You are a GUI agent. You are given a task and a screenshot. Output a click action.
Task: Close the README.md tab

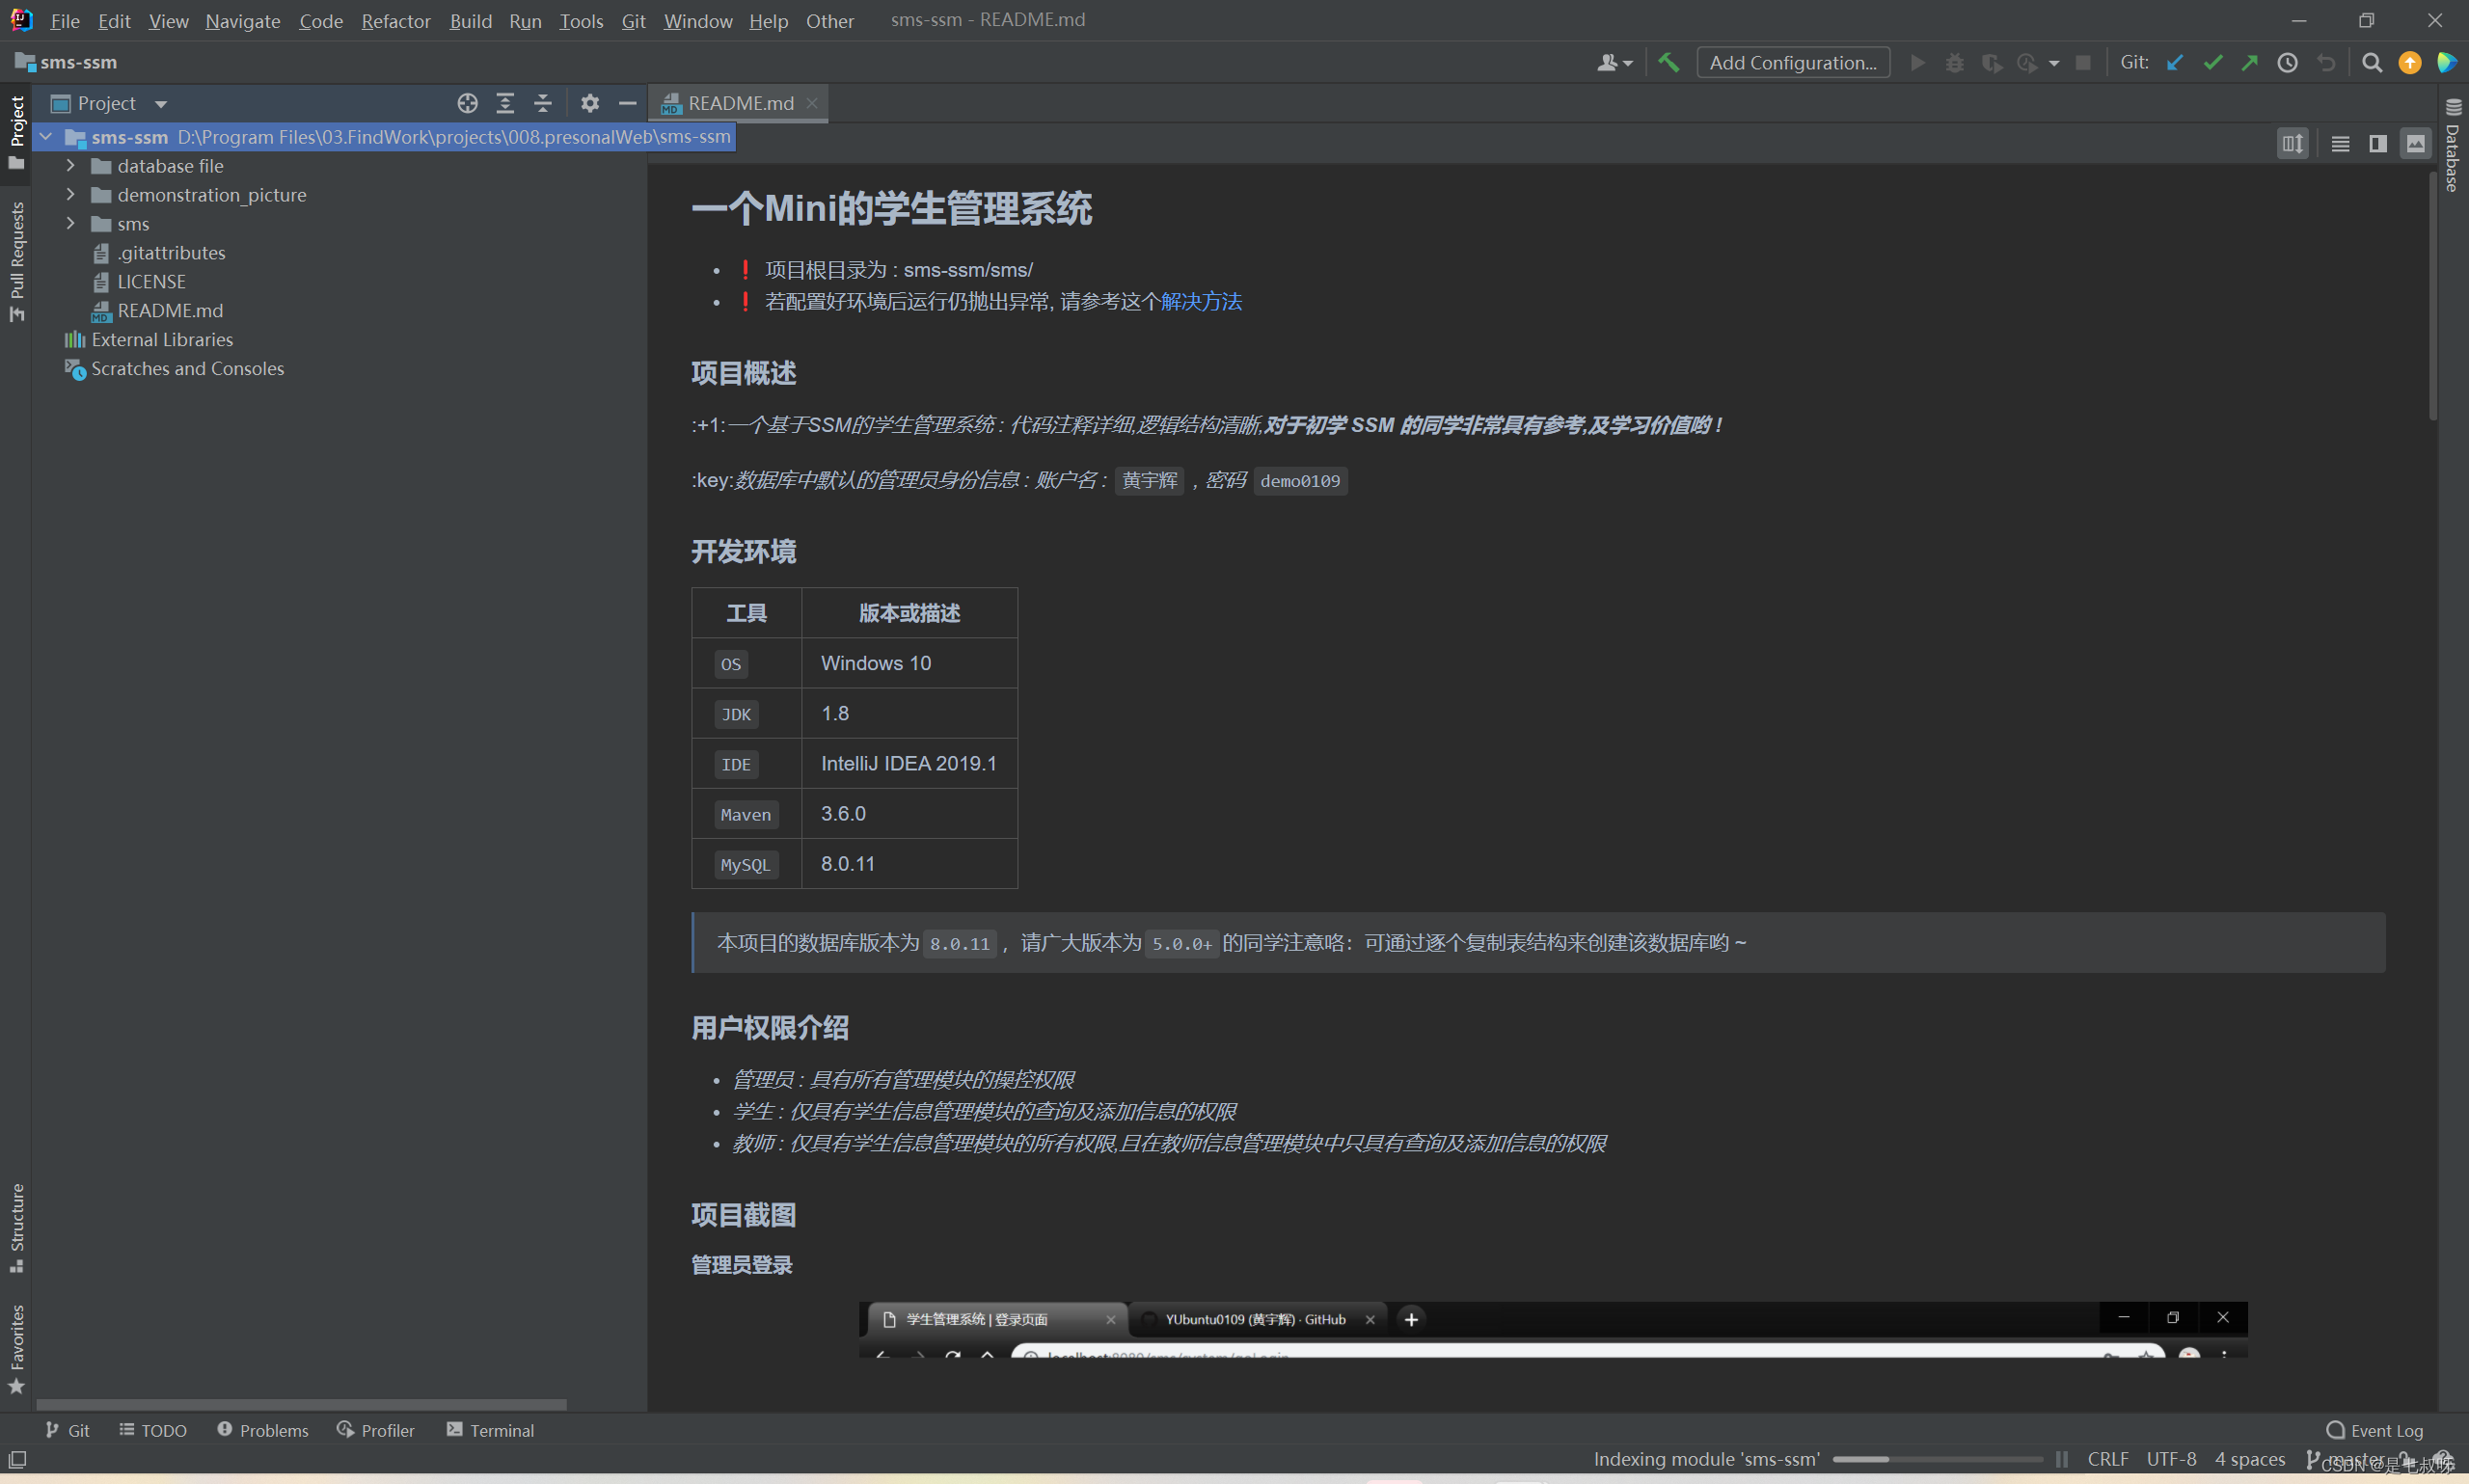pos(812,103)
